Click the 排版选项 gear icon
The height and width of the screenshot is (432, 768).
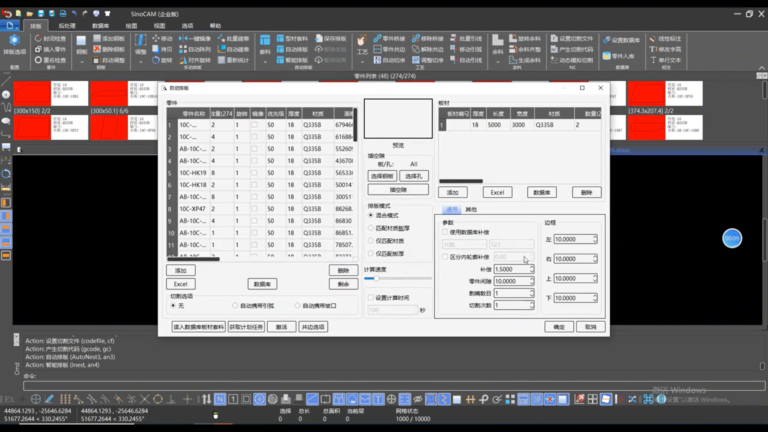(x=14, y=41)
